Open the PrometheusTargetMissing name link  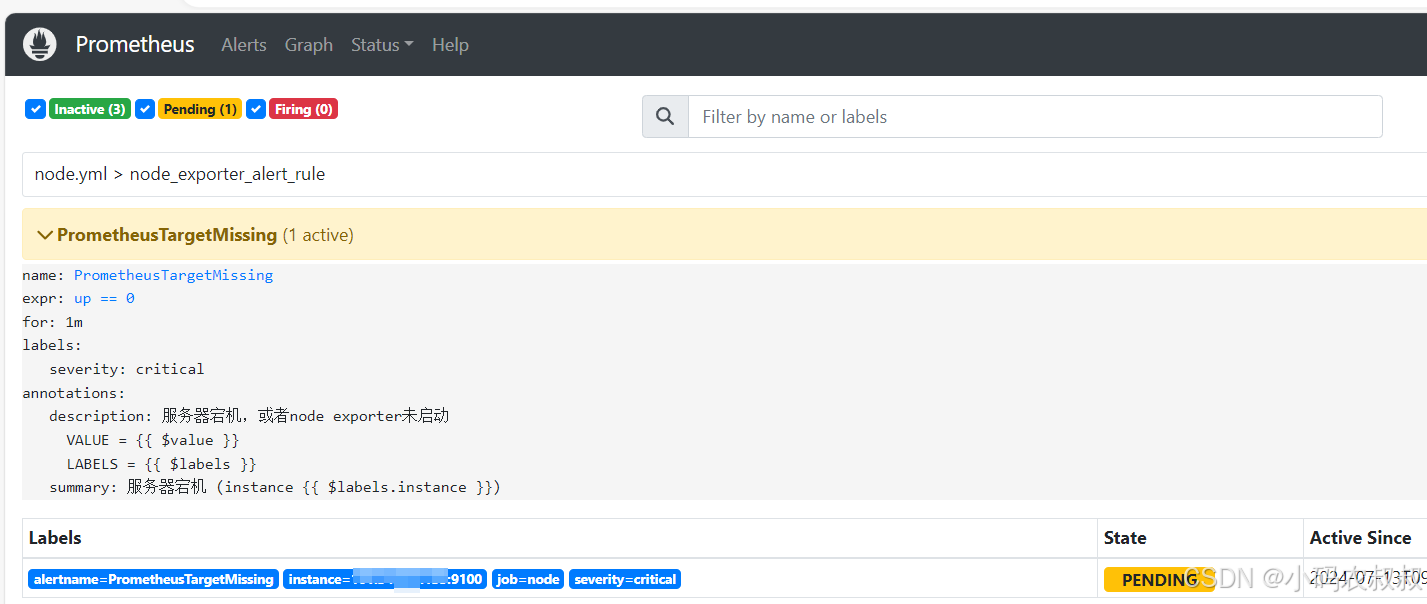pyautogui.click(x=173, y=275)
